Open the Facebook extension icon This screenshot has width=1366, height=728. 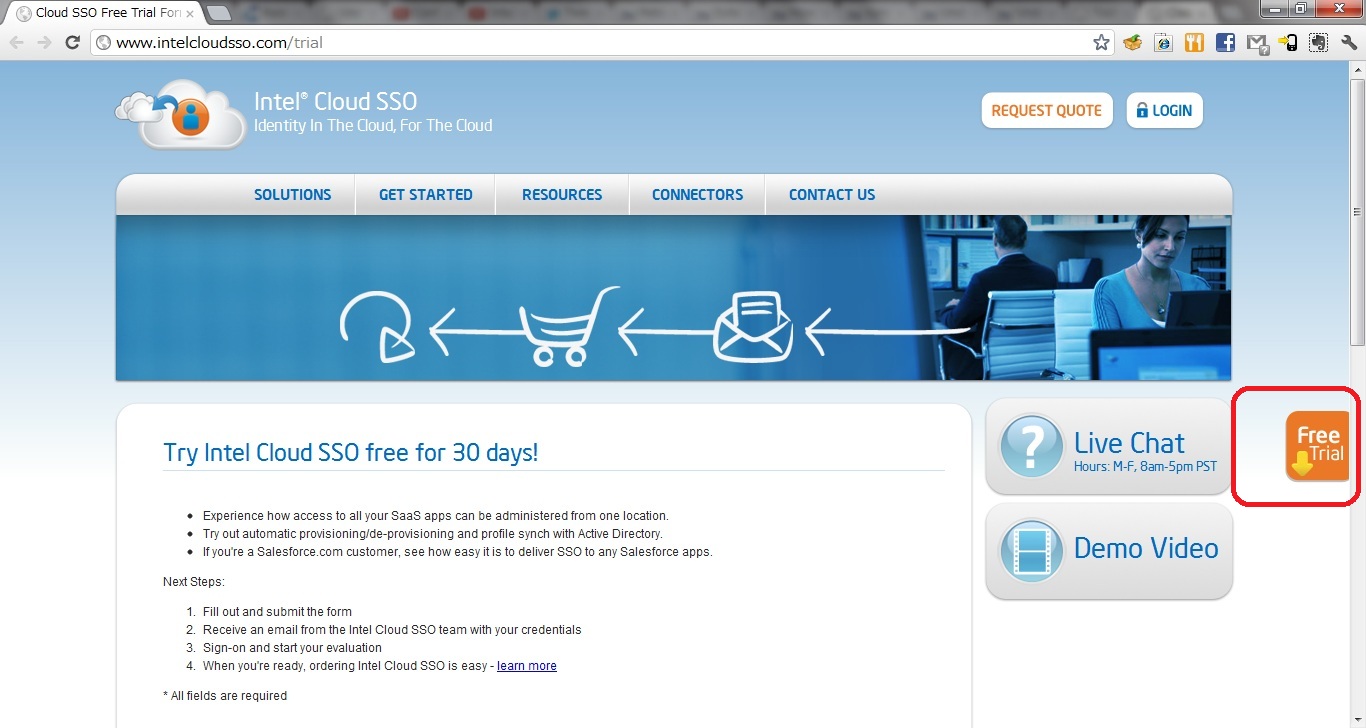1225,43
